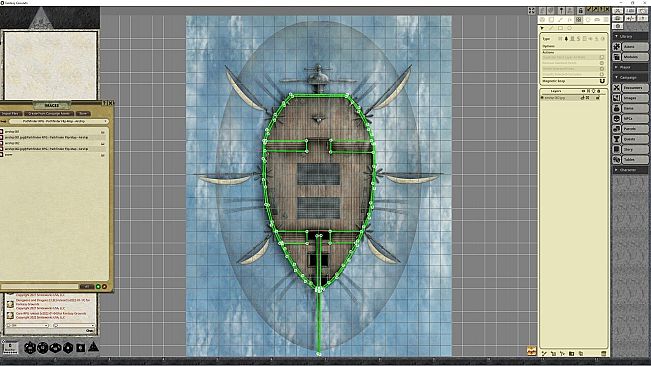Click the edit list button beside green add
The image size is (651, 366).
104,286
